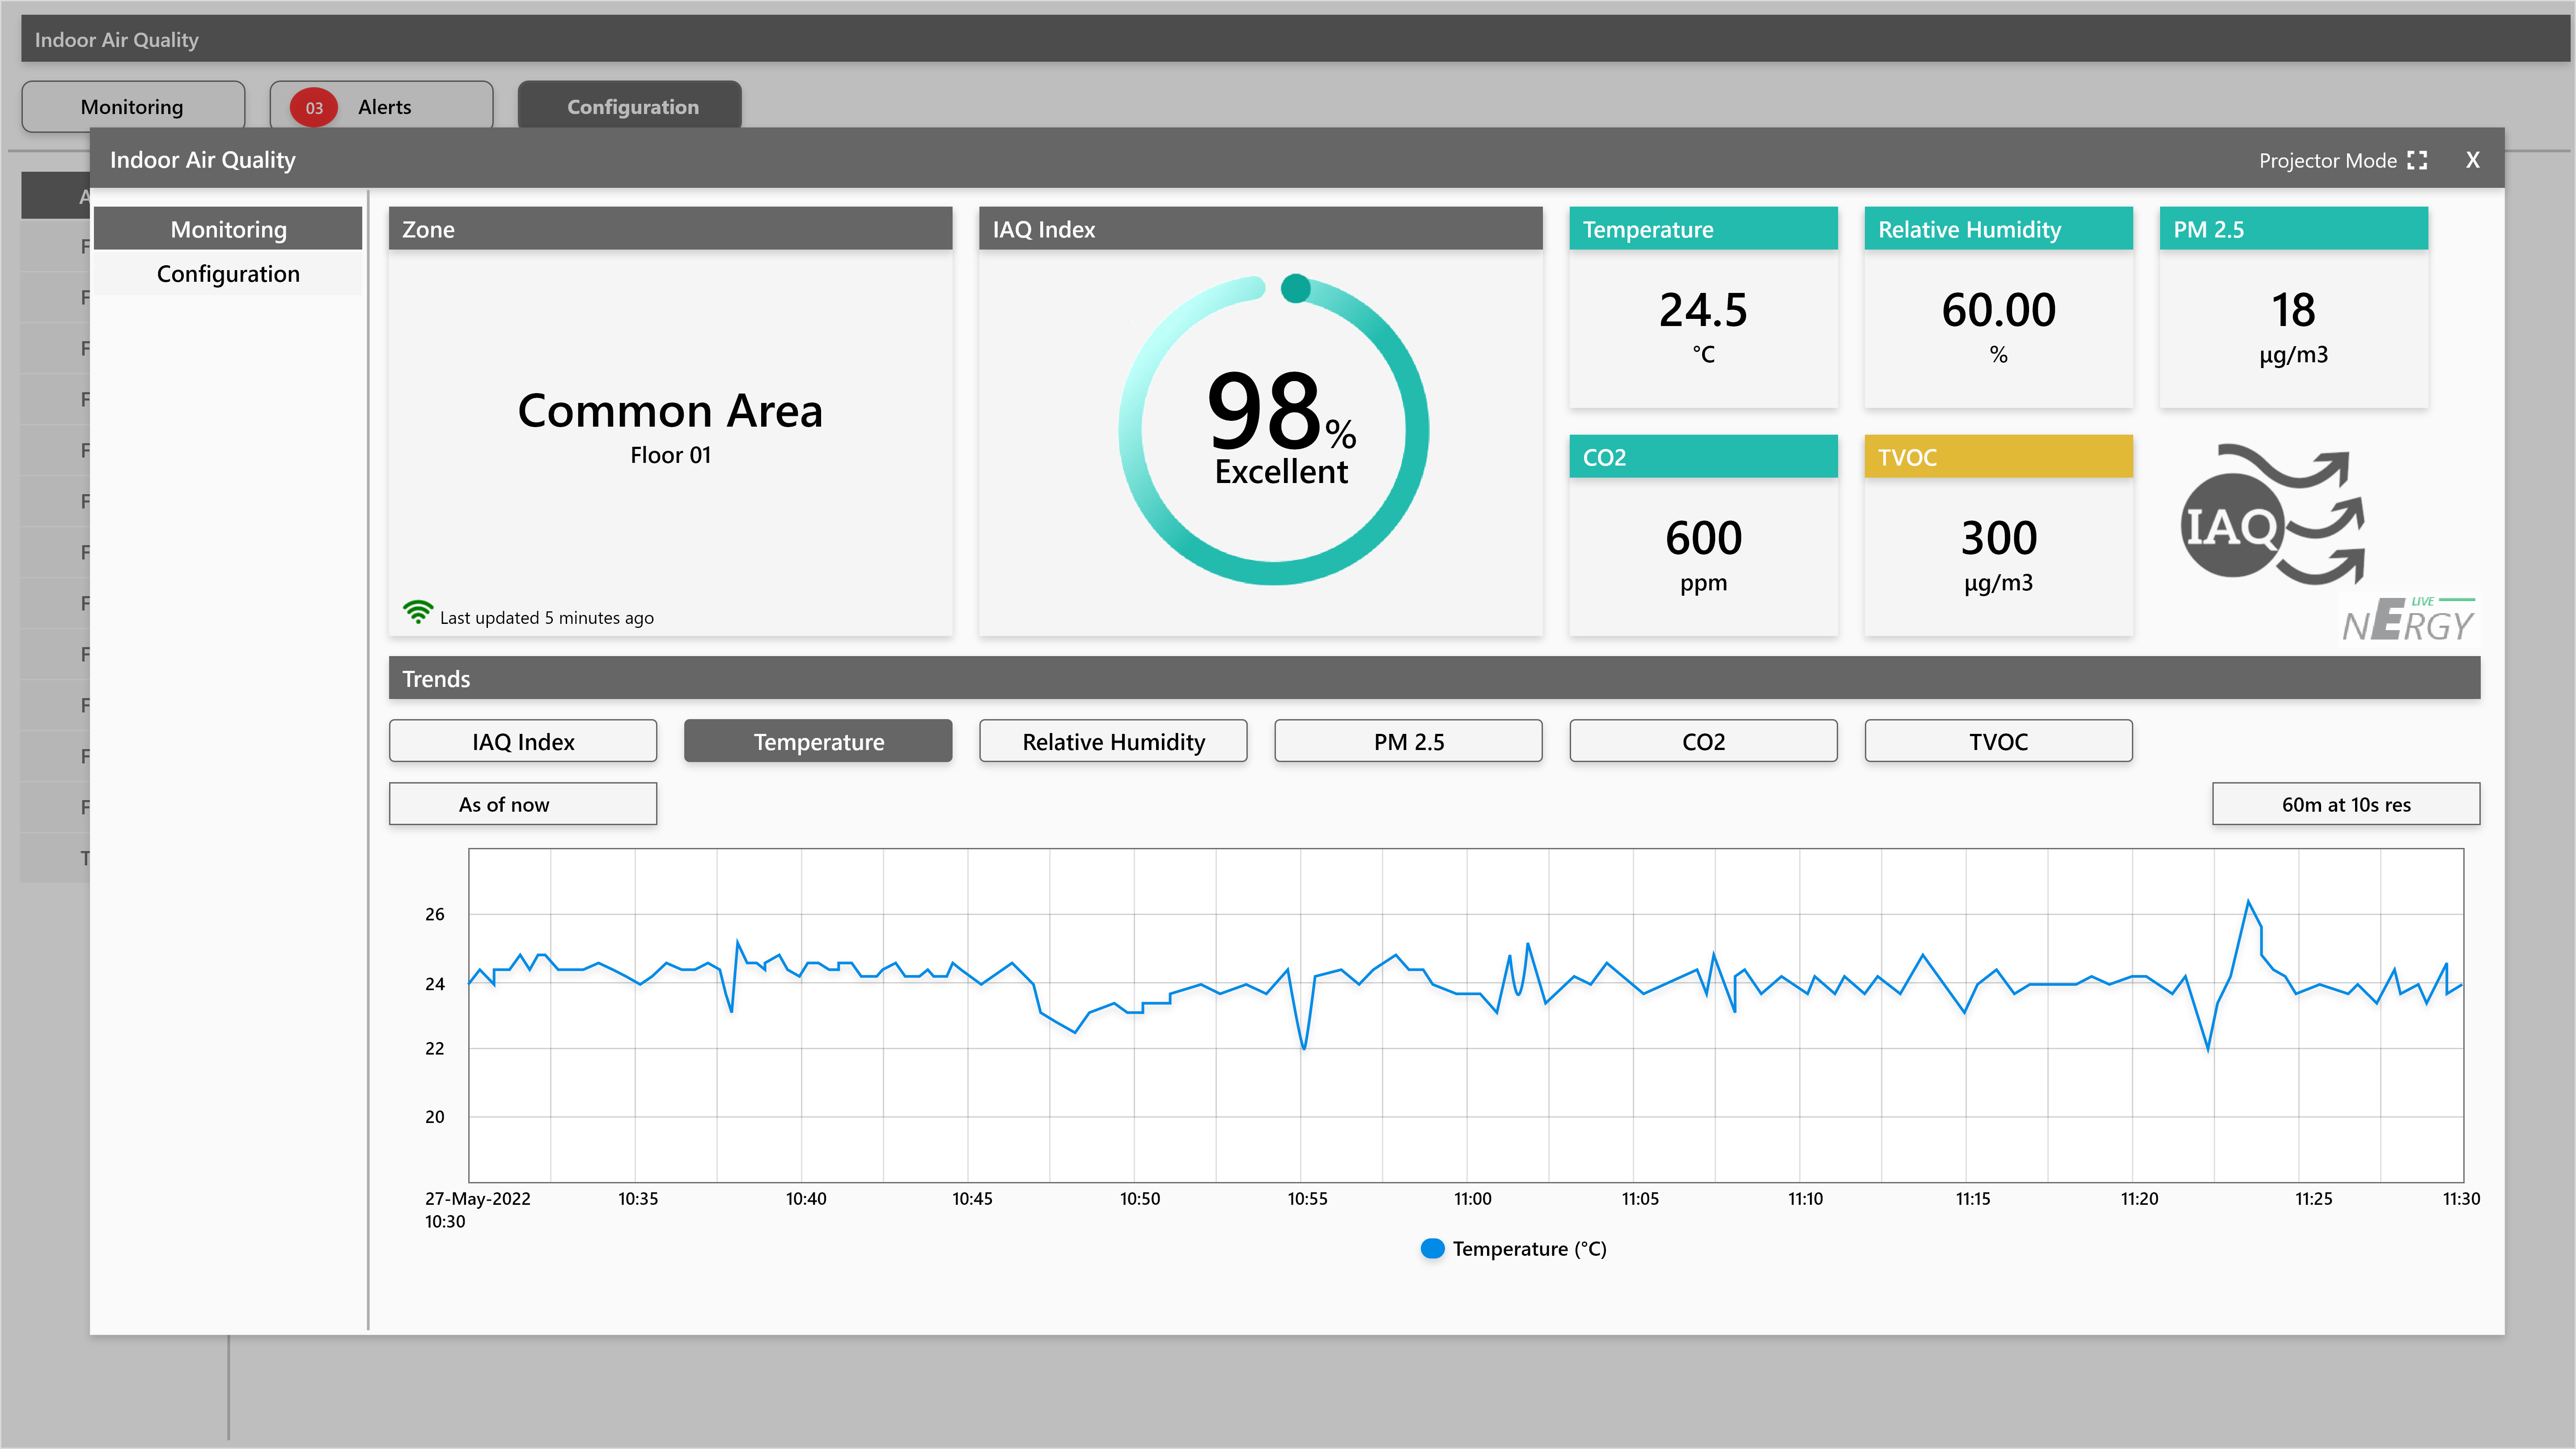Image resolution: width=2576 pixels, height=1449 pixels.
Task: Show the TVOC trend
Action: (x=1998, y=741)
